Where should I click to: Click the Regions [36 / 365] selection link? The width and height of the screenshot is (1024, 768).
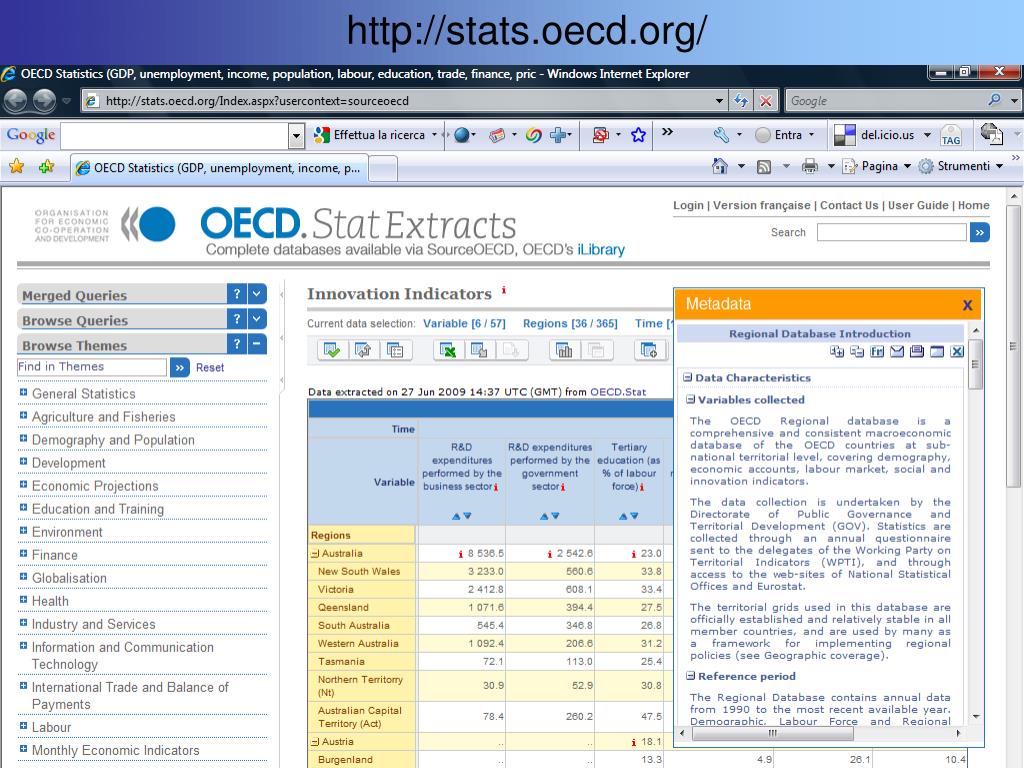570,323
